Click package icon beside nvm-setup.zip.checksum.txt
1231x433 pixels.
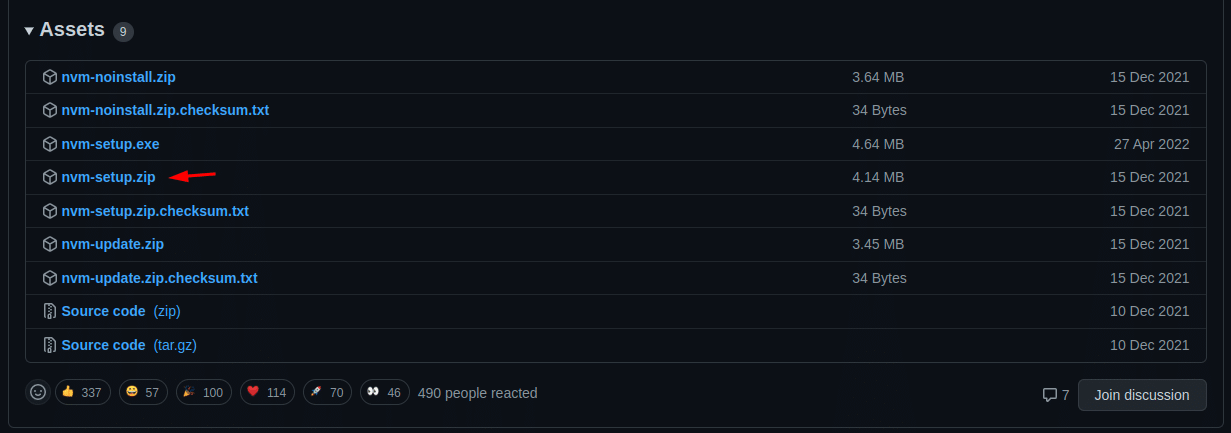pos(50,211)
